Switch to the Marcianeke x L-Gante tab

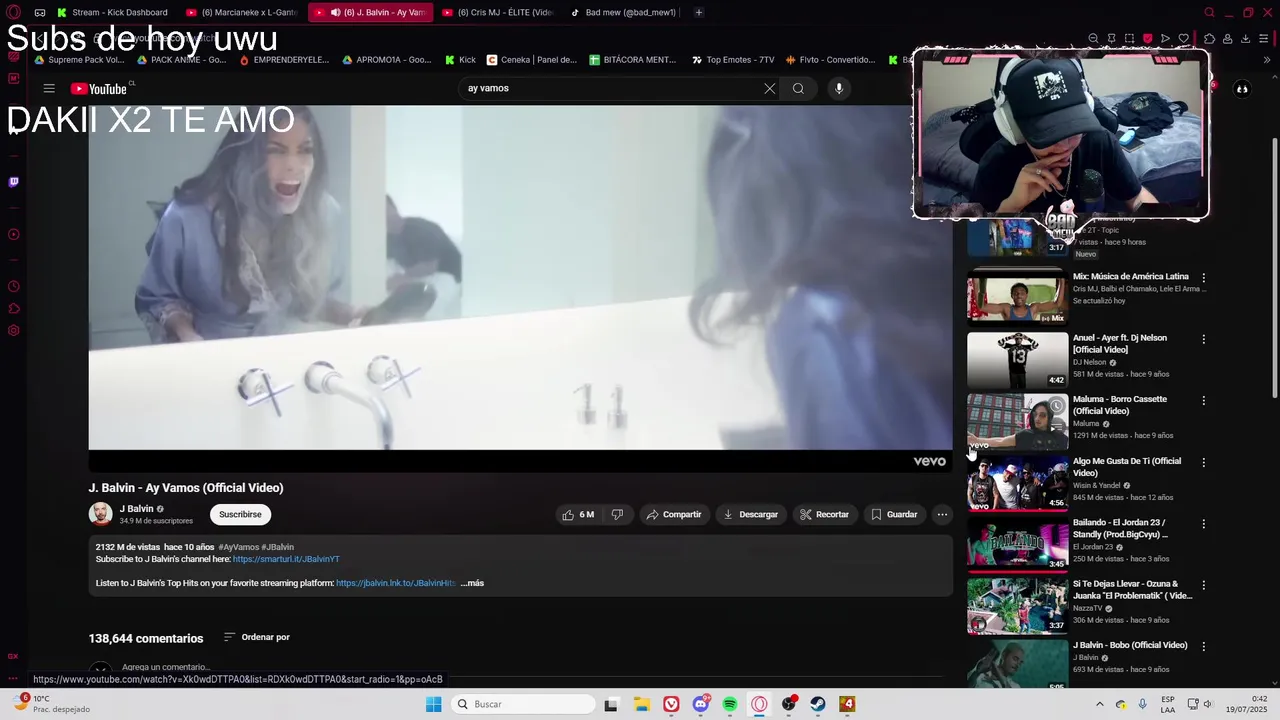click(242, 12)
